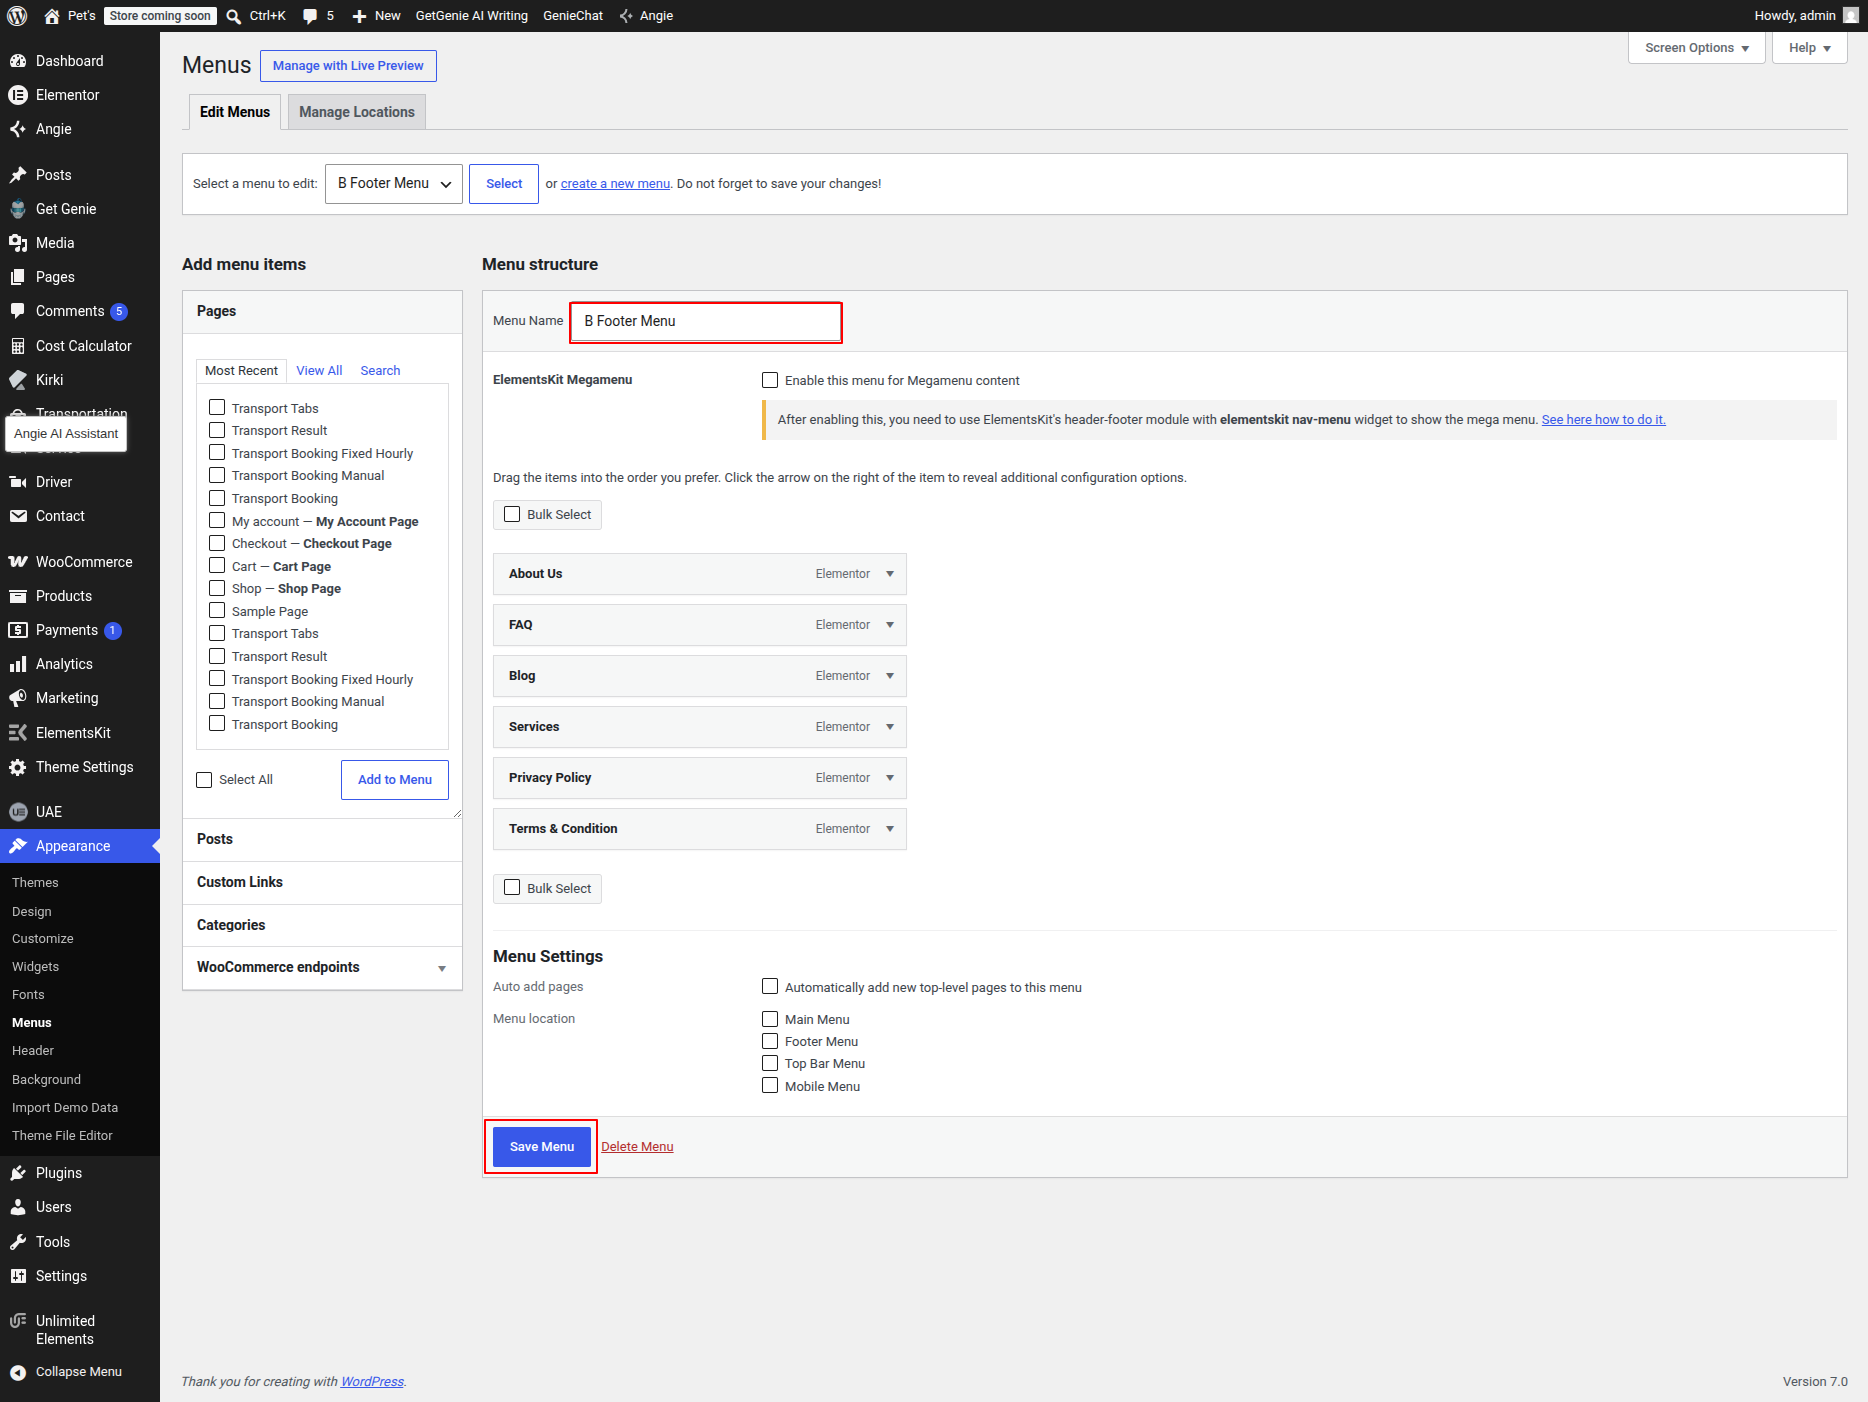Check the top Bulk Select checkbox

[x=512, y=514]
